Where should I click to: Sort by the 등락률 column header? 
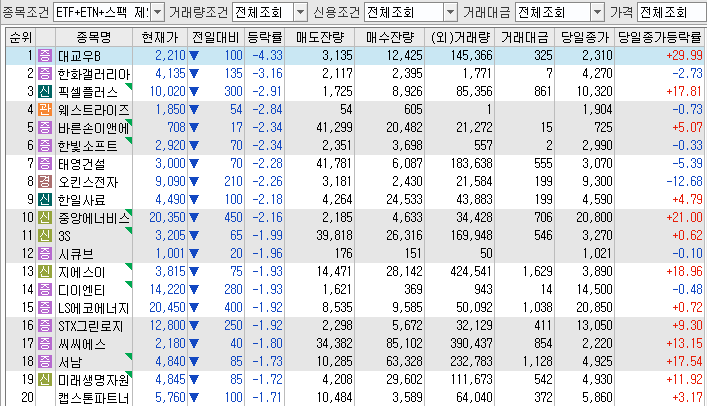tap(265, 37)
